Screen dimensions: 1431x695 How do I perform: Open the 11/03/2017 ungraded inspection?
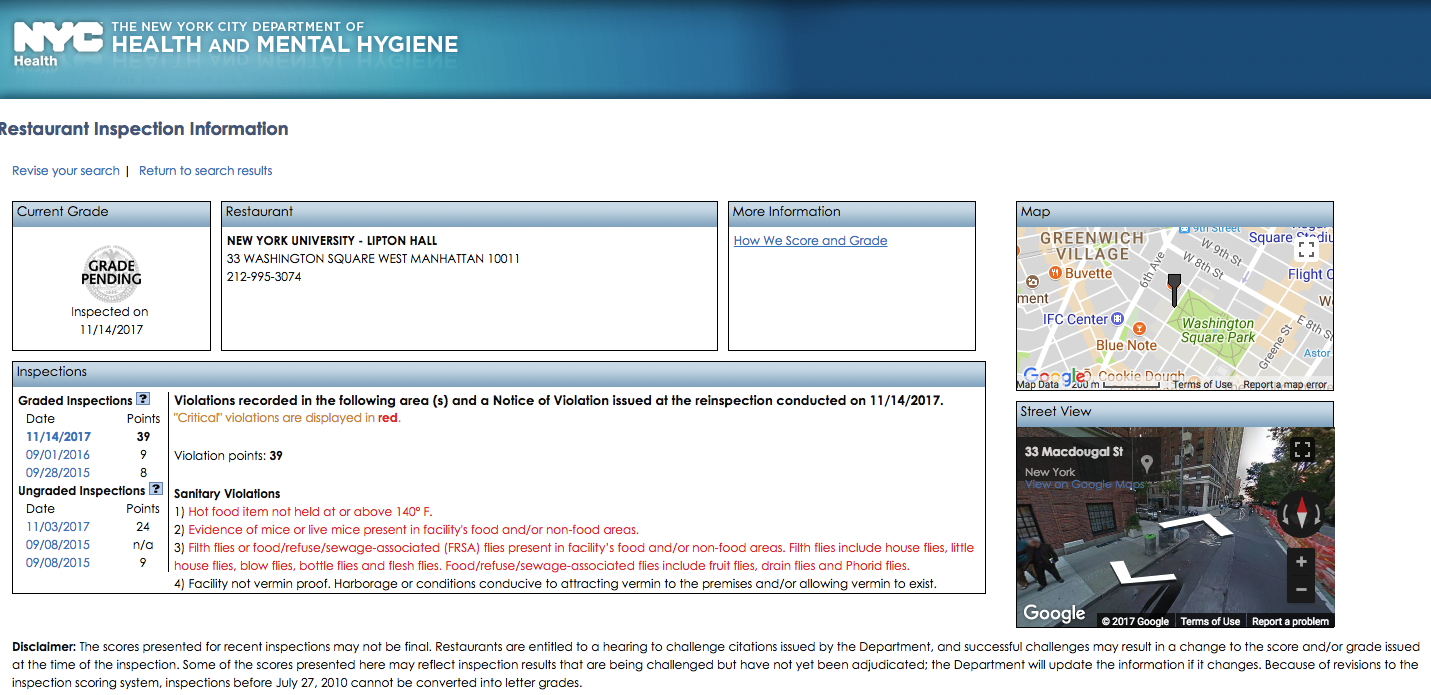(58, 527)
